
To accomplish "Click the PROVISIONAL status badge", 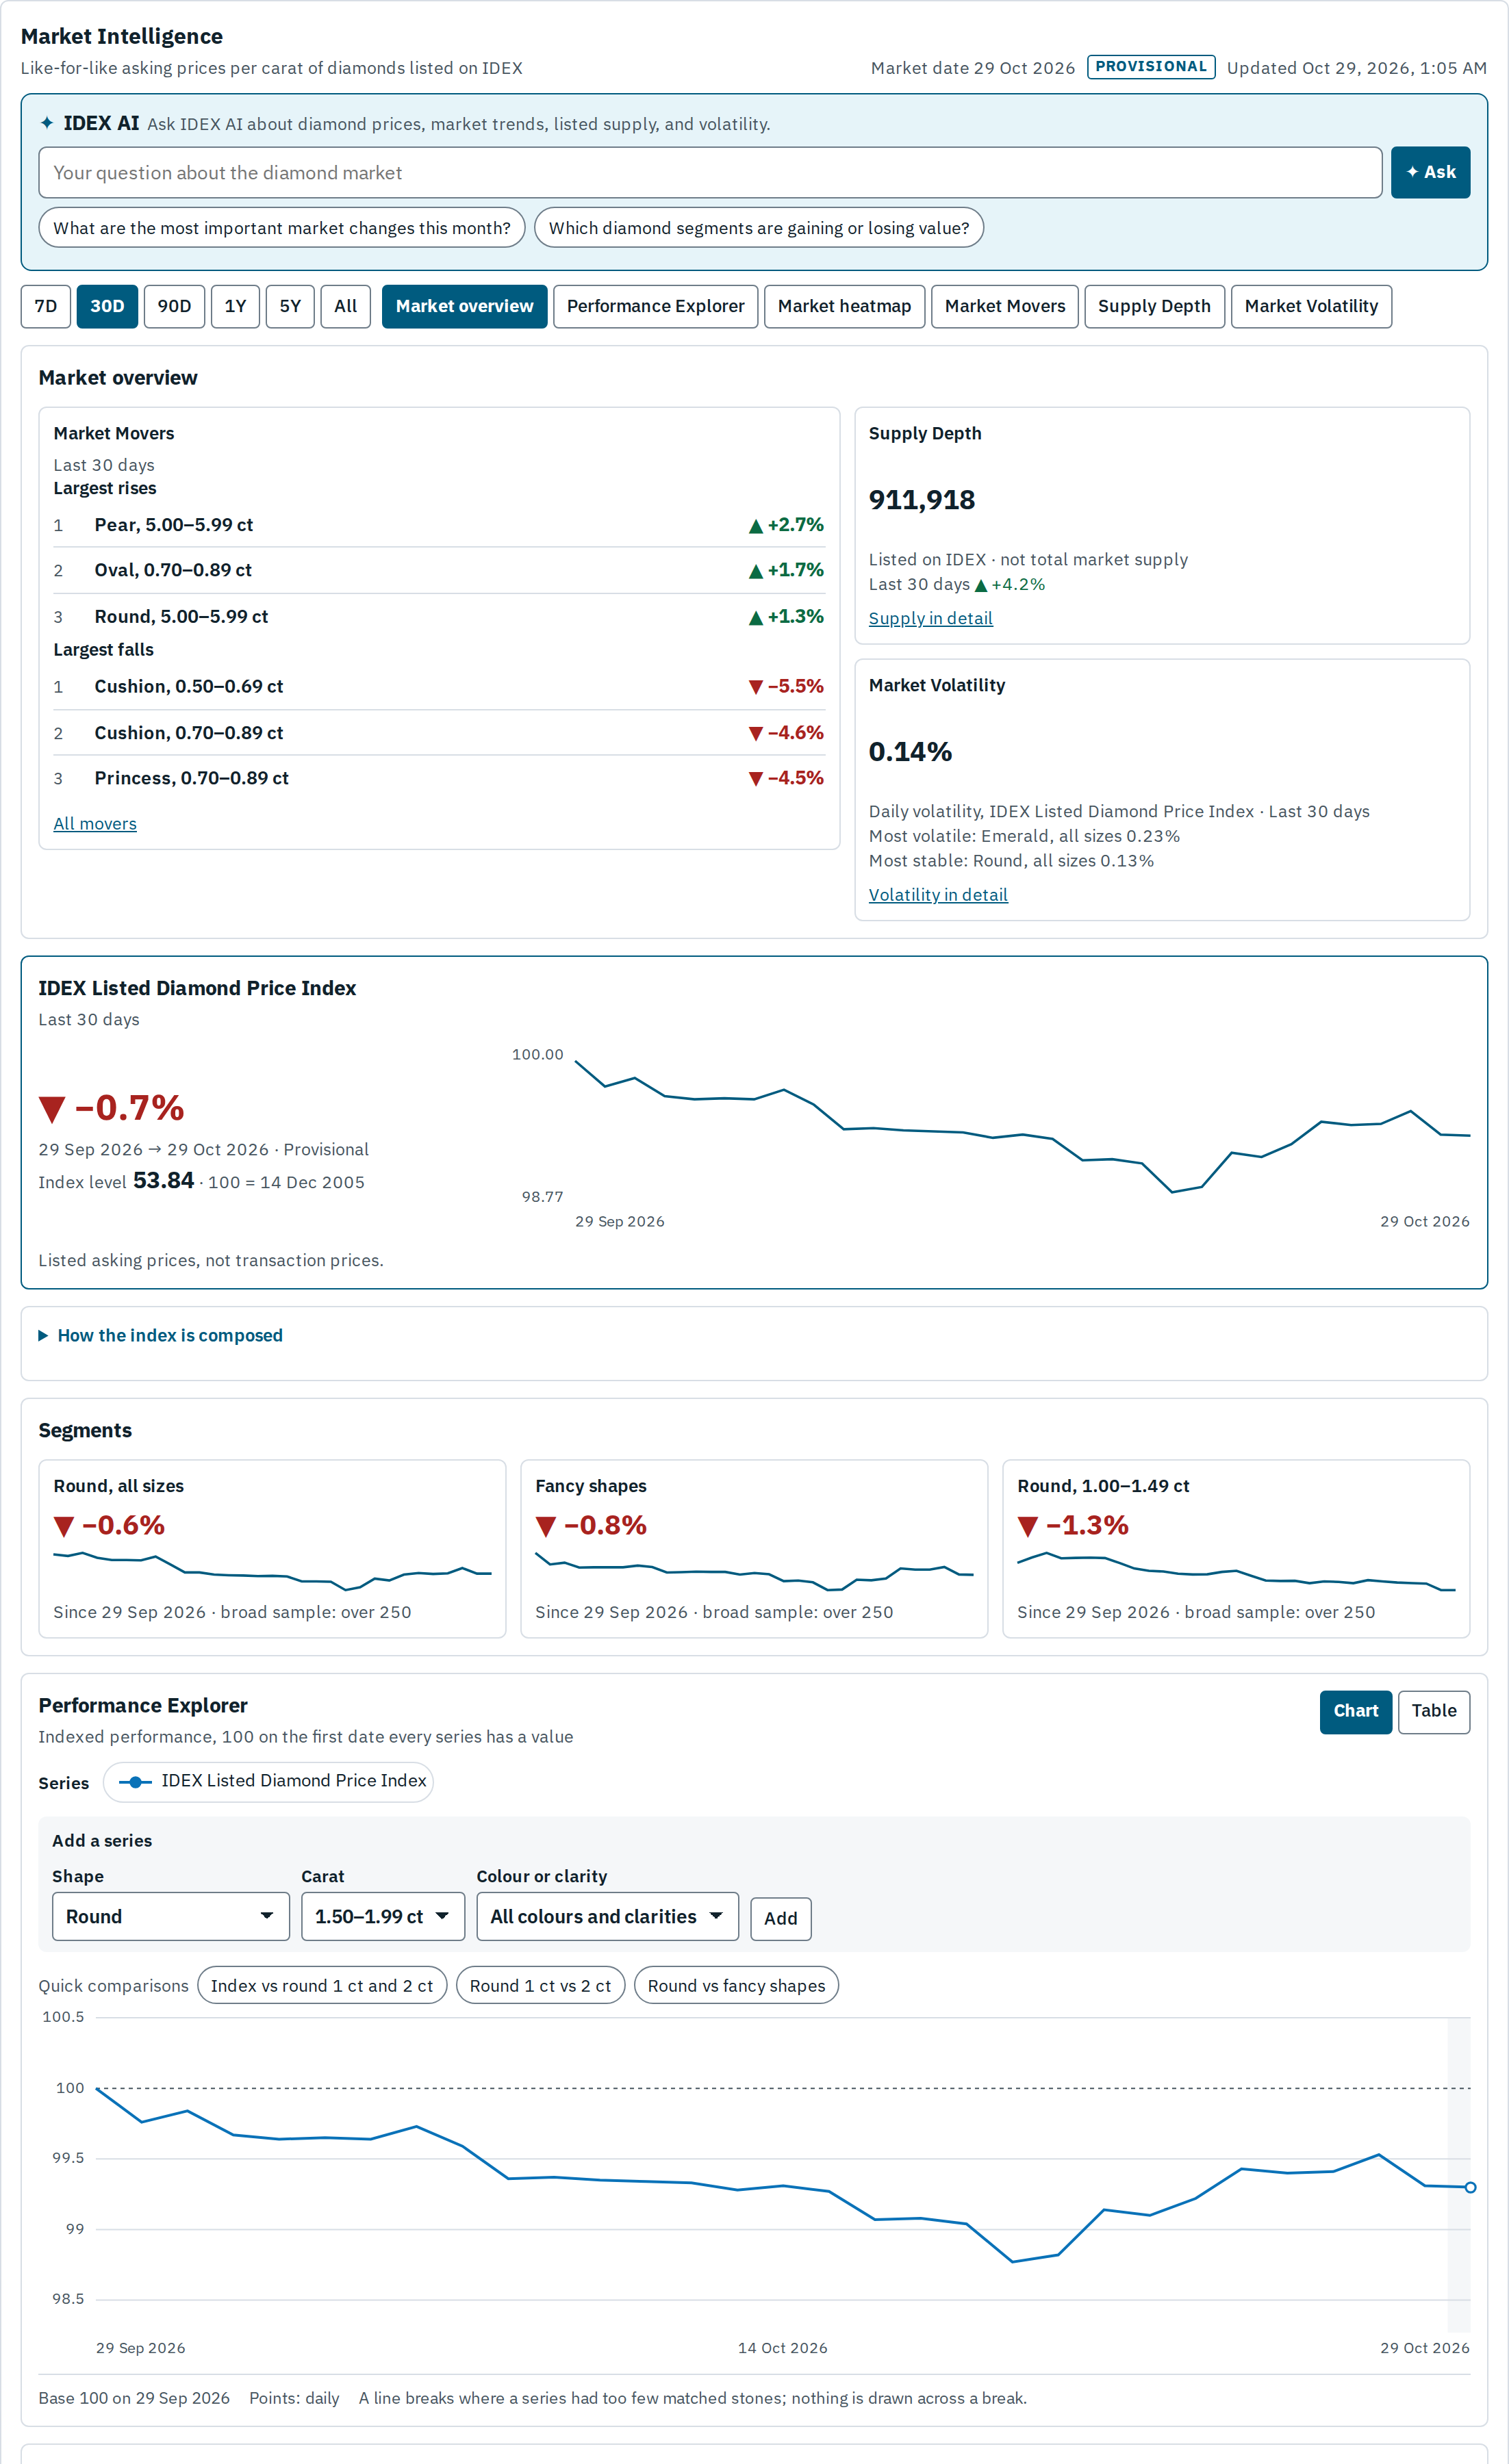I will (1150, 67).
